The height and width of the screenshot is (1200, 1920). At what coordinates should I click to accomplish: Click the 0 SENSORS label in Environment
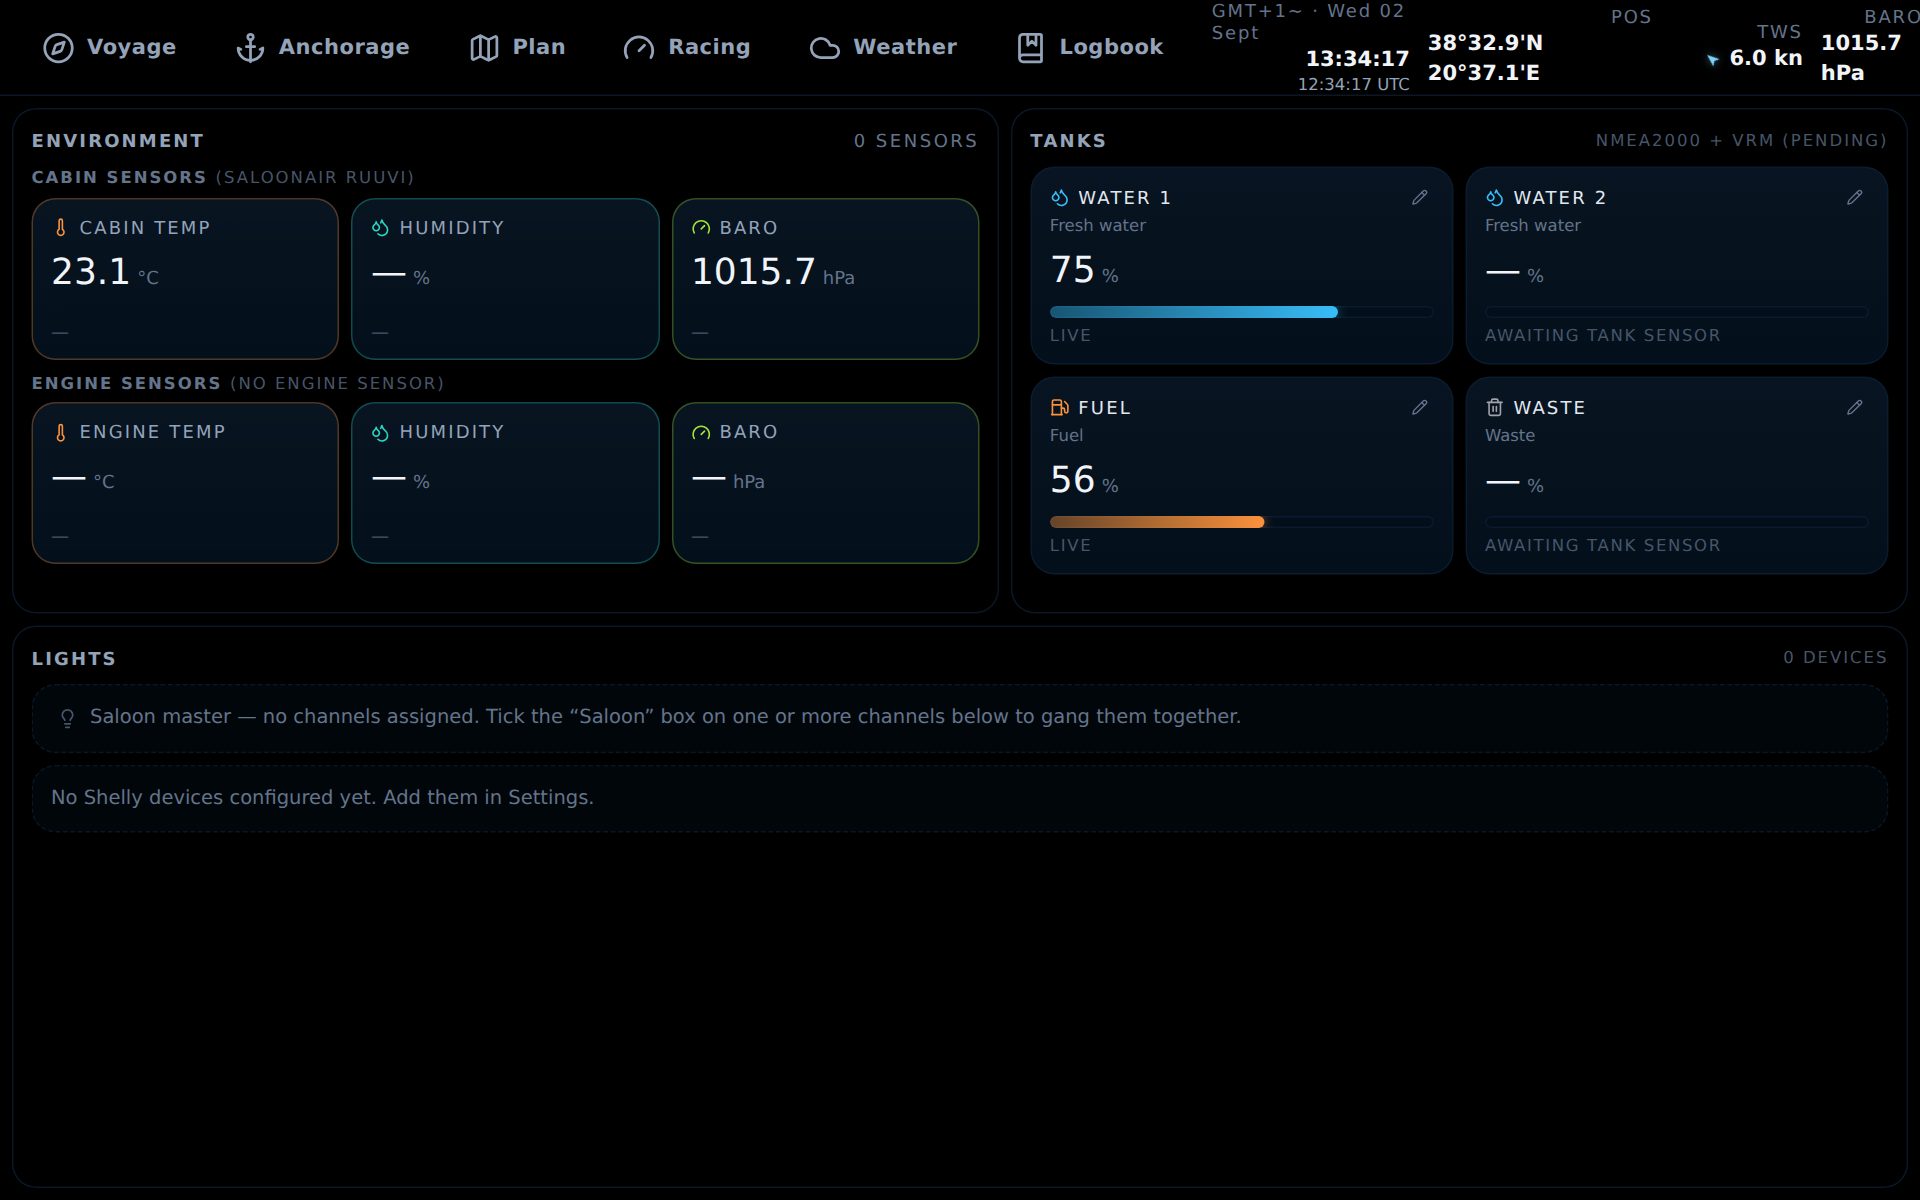[x=915, y=141]
